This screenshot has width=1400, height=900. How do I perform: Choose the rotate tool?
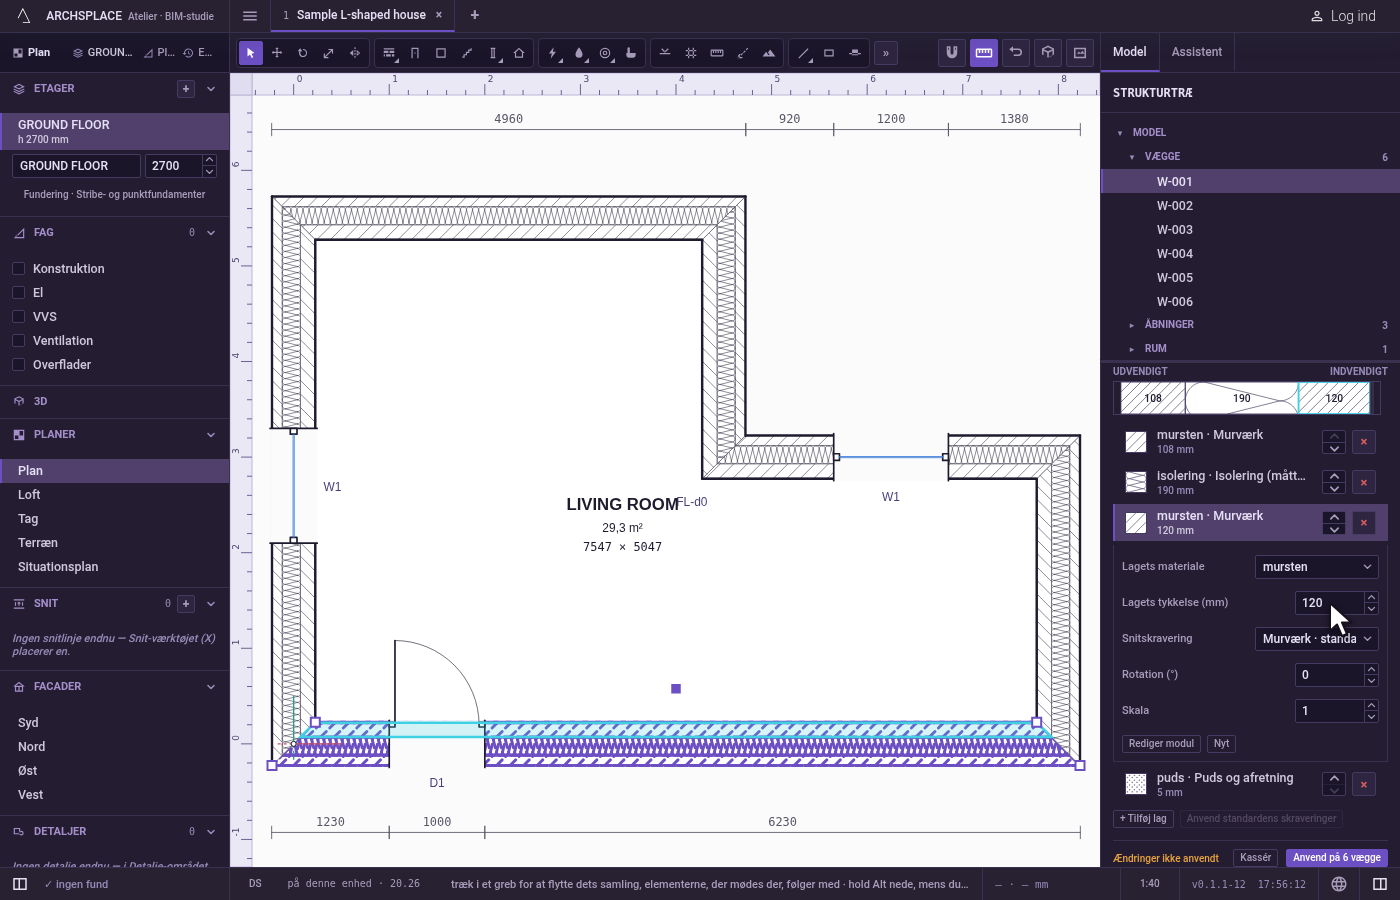[303, 53]
